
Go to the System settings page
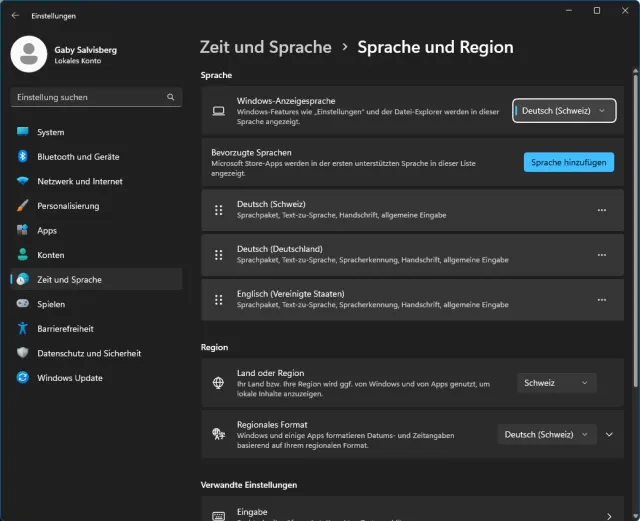tap(51, 132)
